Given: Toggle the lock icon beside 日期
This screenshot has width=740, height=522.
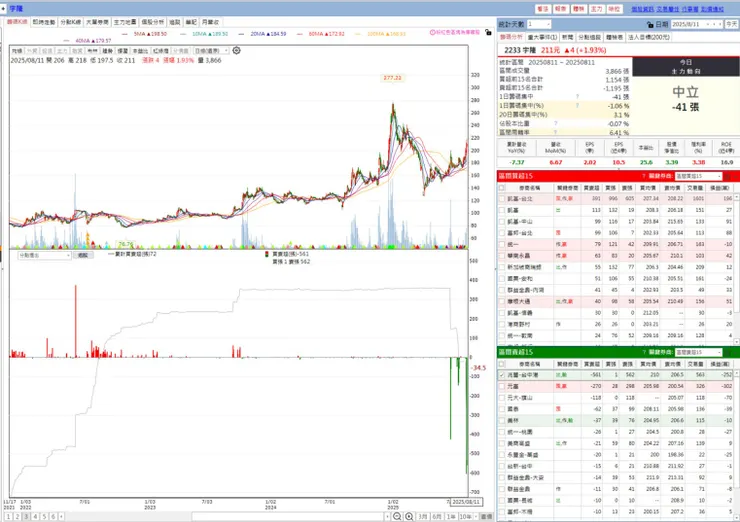Looking at the screenshot, I should tap(650, 24).
